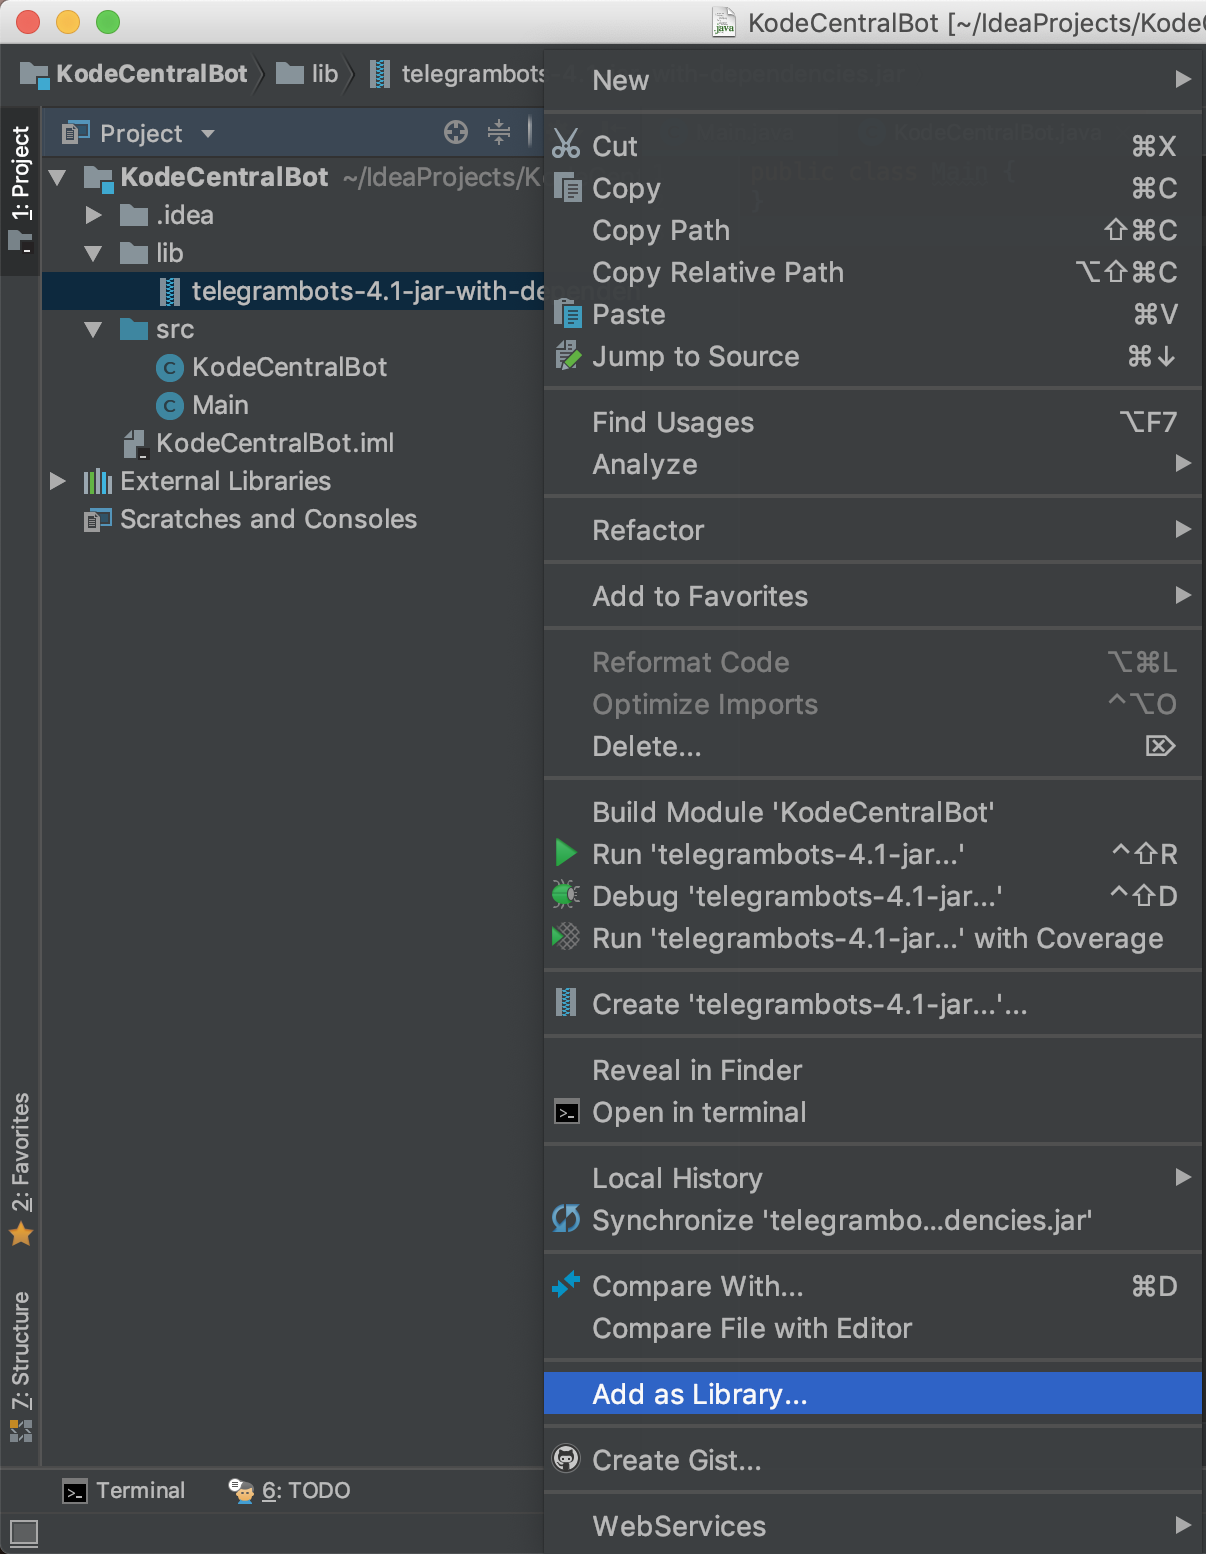Viewport: 1206px width, 1554px height.
Task: Click the KodeCentralBot.iml file icon
Action: (x=135, y=444)
